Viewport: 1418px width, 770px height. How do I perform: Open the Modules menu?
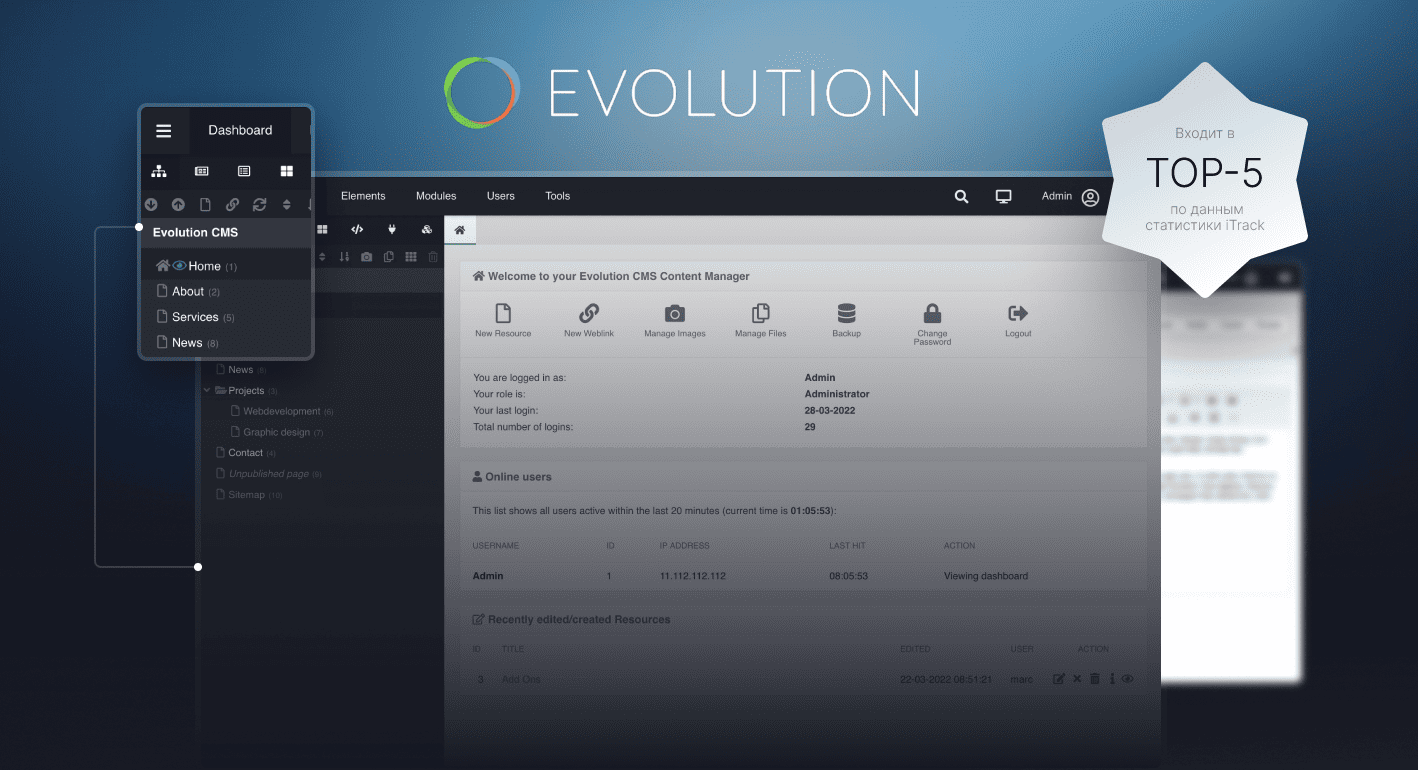(x=436, y=196)
